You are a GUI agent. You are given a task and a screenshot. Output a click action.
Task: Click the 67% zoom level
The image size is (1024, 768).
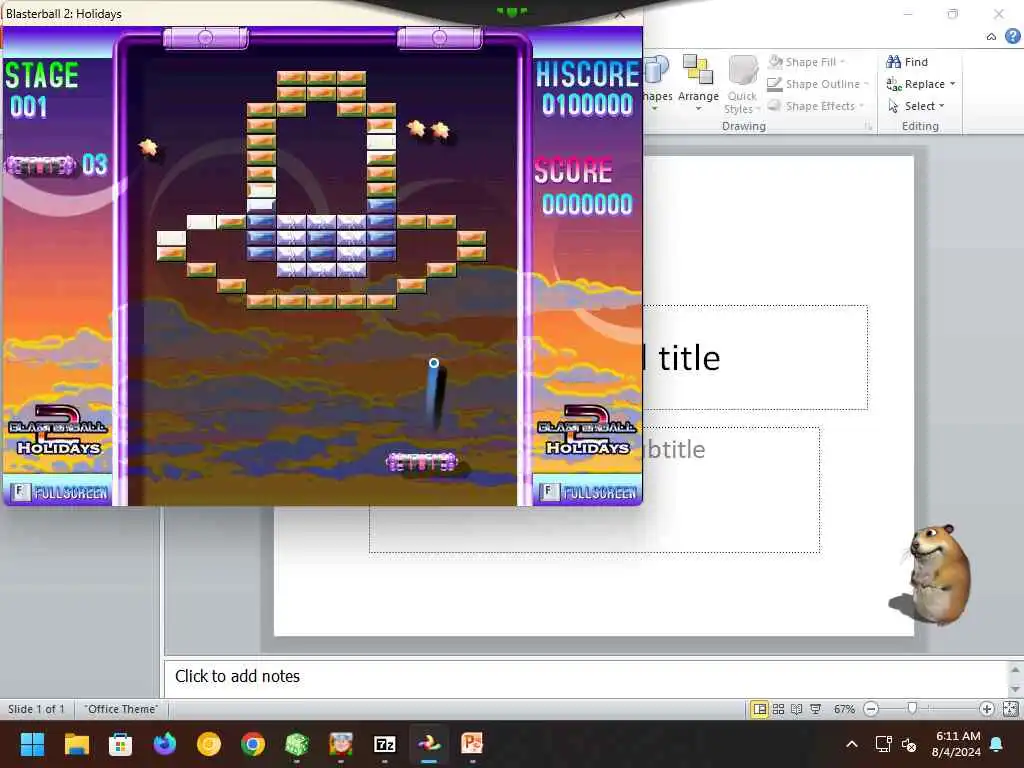tap(844, 709)
